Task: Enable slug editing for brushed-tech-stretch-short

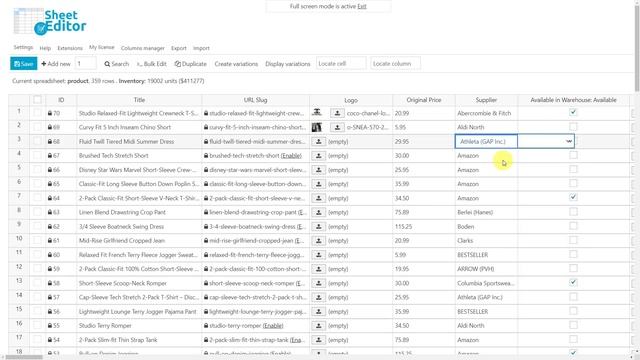Action: pos(291,156)
